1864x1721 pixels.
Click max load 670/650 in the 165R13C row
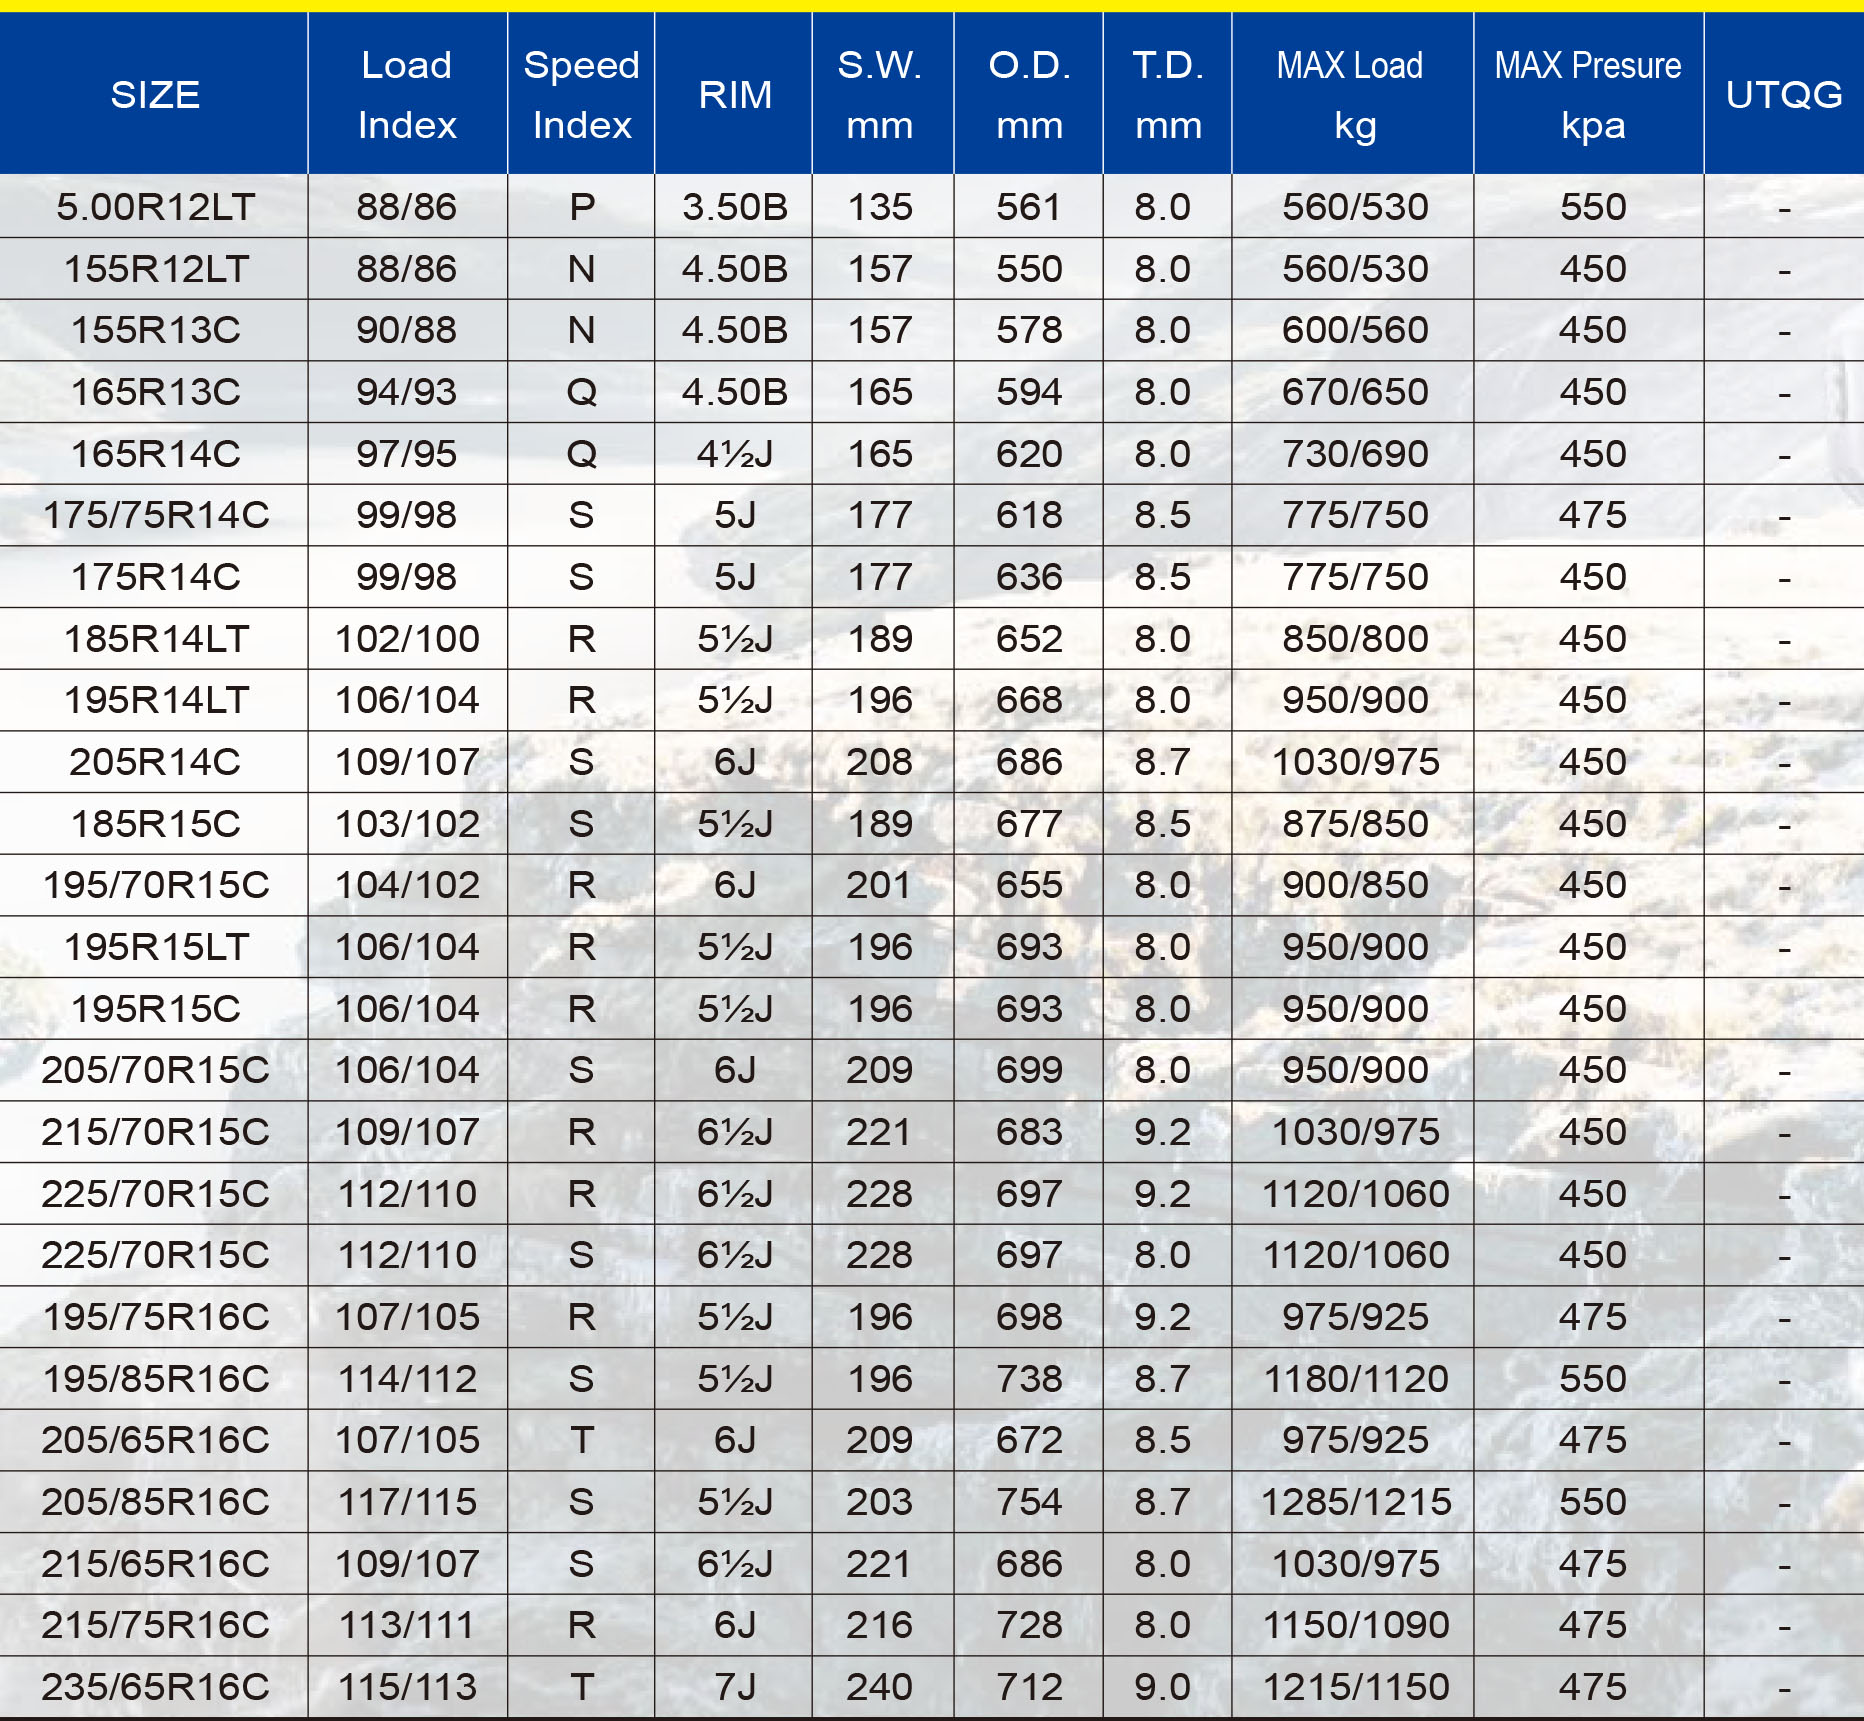[1355, 392]
